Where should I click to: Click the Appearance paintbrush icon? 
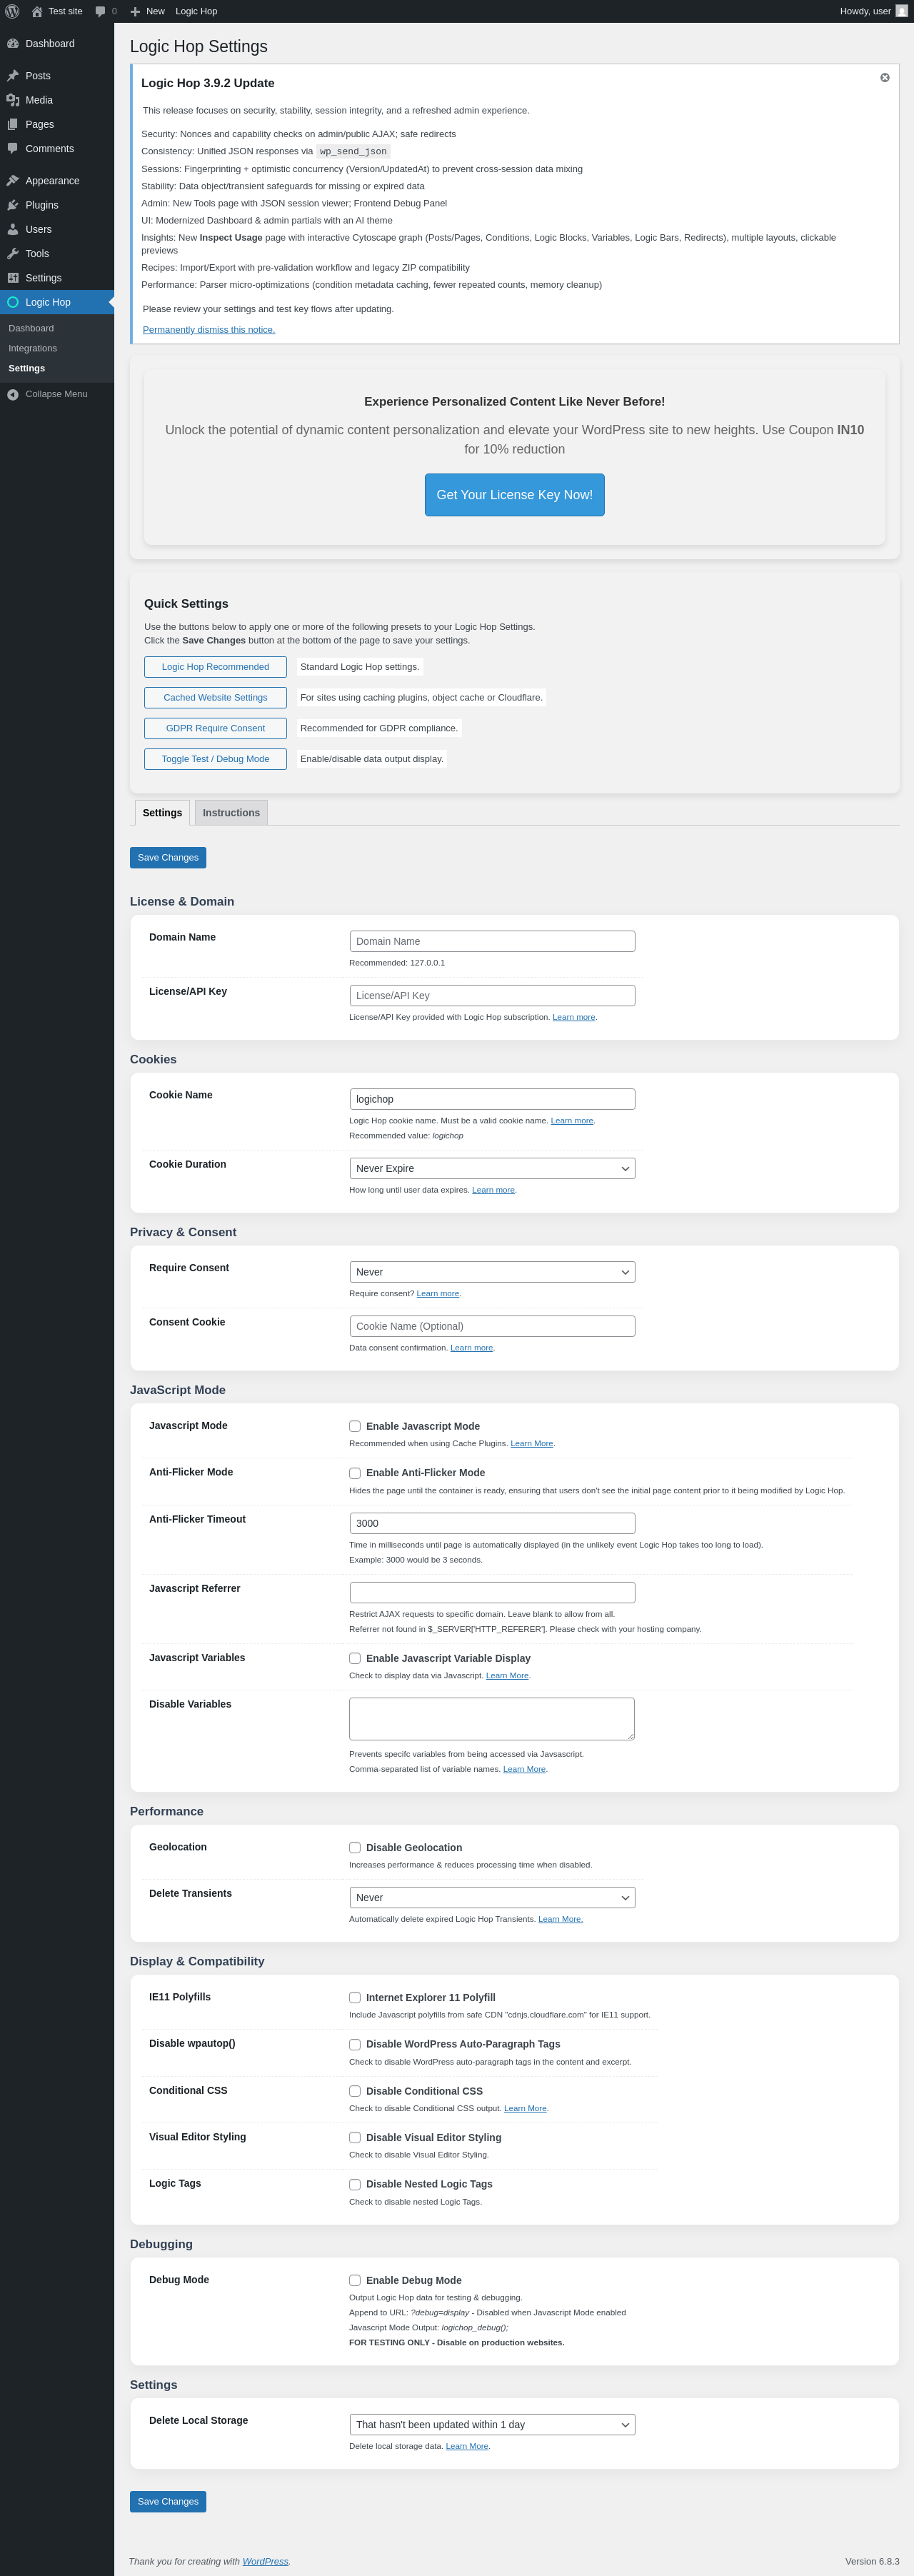[x=13, y=181]
